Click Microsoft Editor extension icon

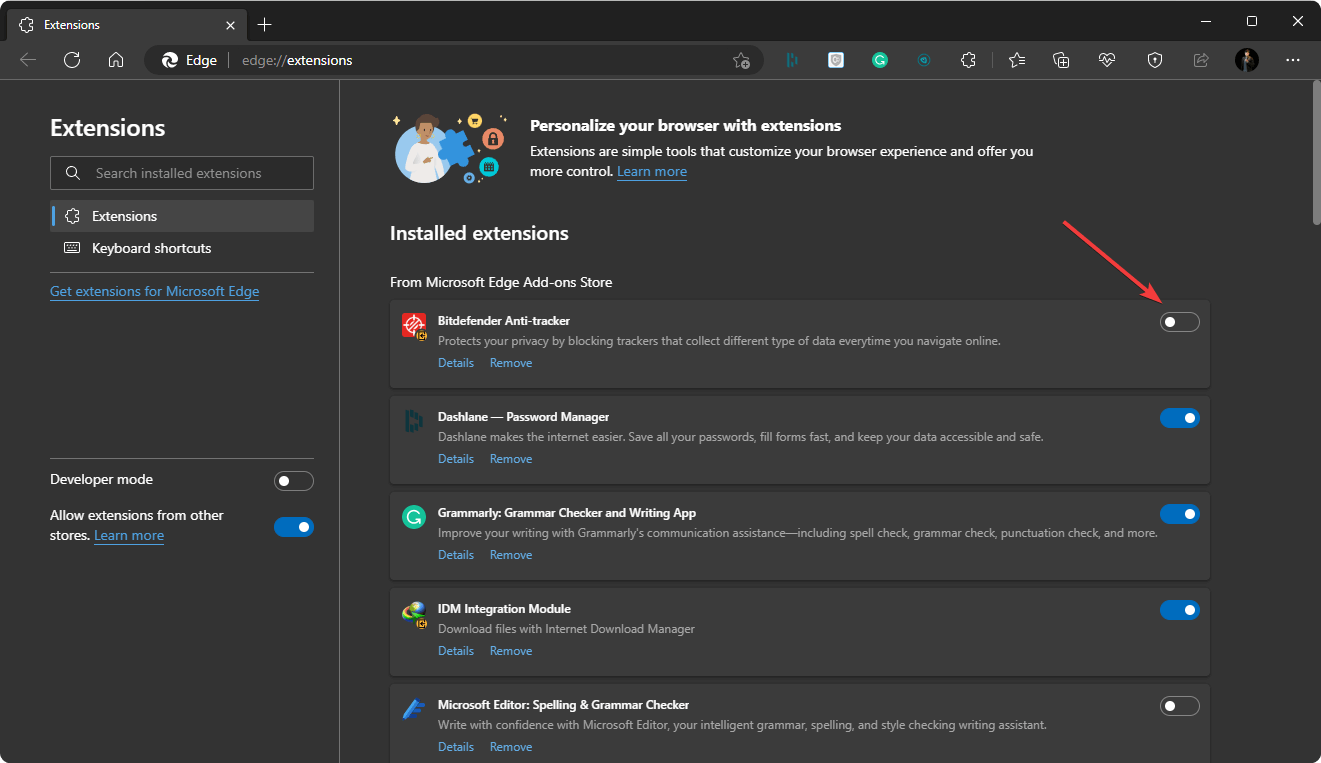pyautogui.click(x=414, y=709)
